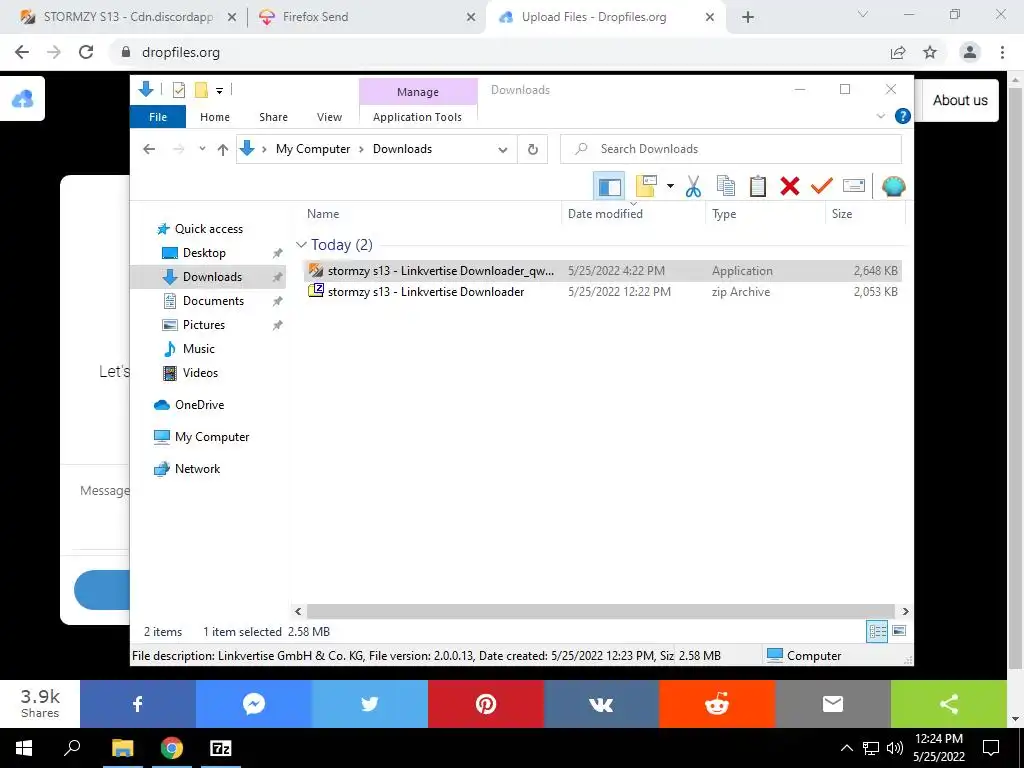Open 7-Zip from Windows taskbar
Viewport: 1024px width, 768px height.
coord(221,748)
